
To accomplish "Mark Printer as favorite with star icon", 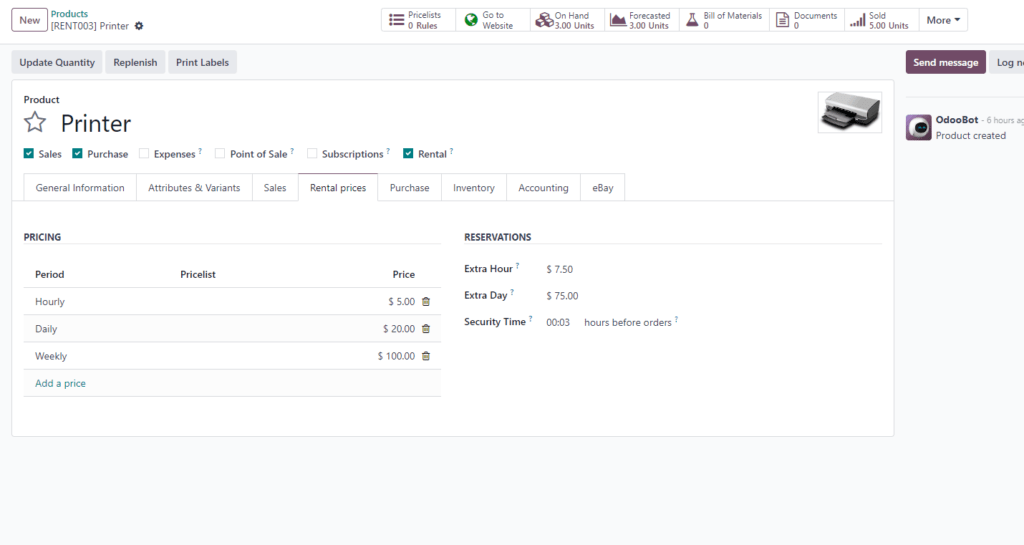I will click(x=35, y=123).
